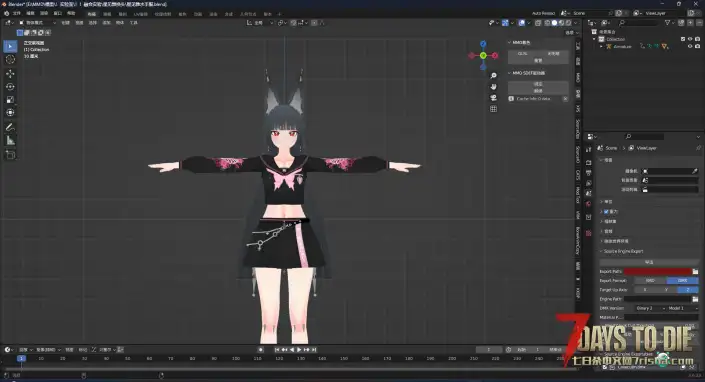Open the outliner filter dropdown
Screen dimensions: 705x382
click(669, 22)
